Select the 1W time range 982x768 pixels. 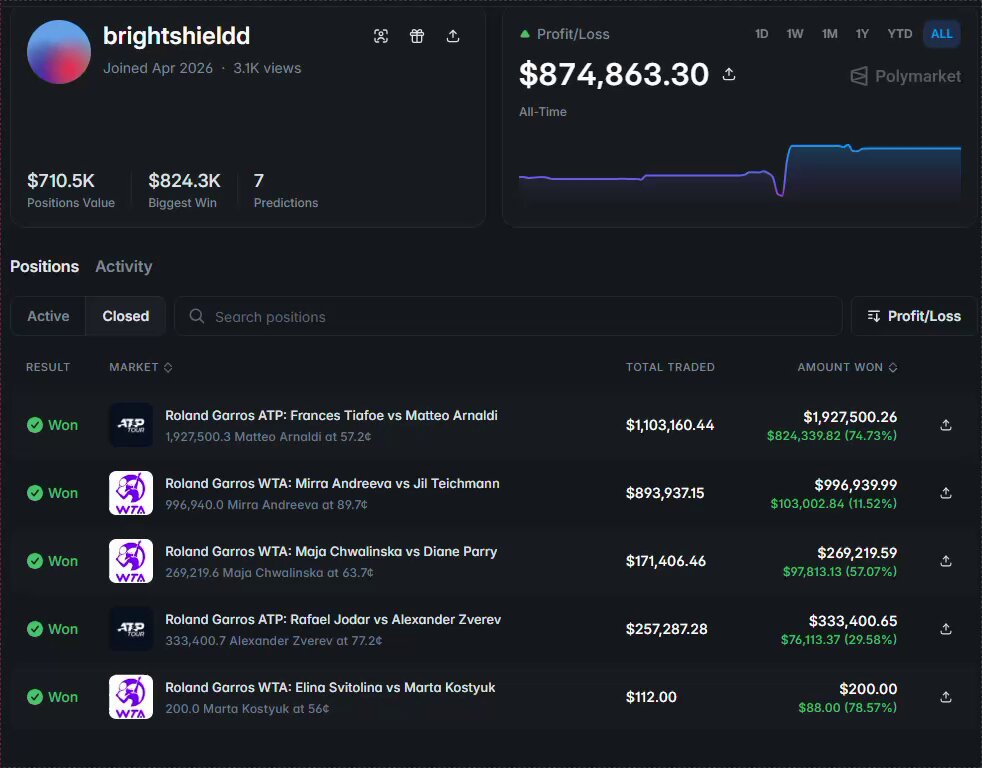(x=795, y=34)
